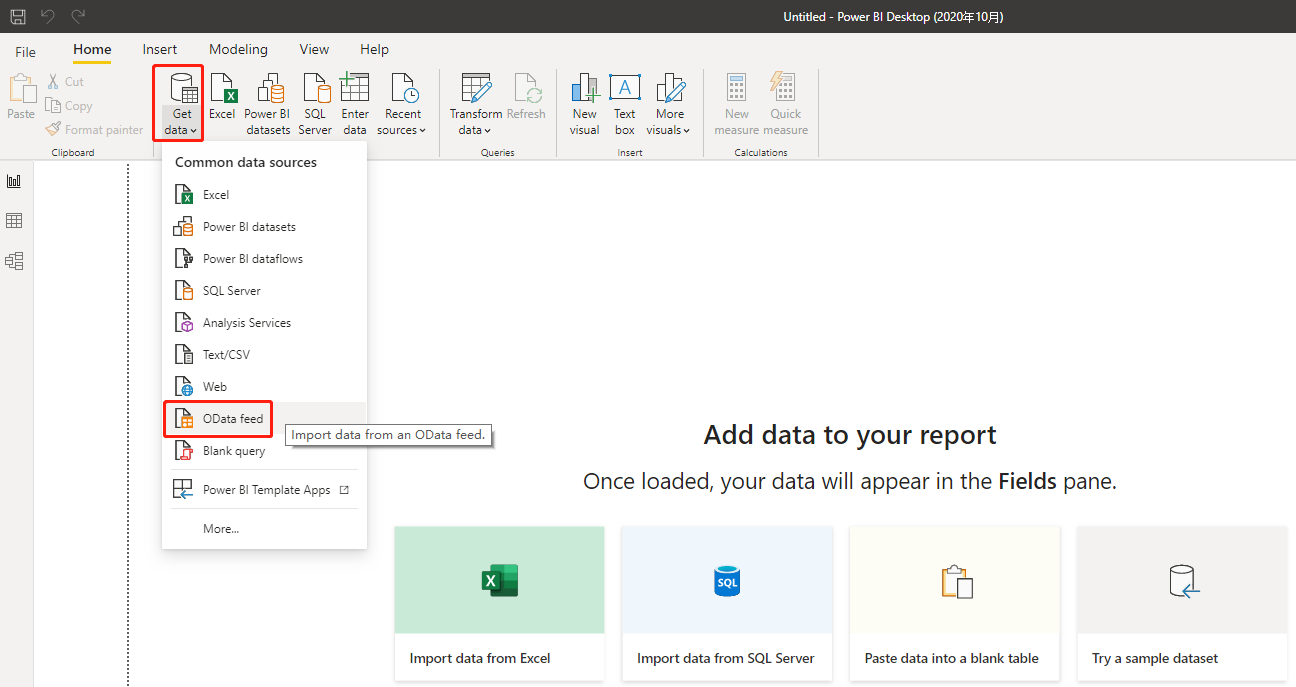Insert a Text box
1296x687 pixels.
point(625,104)
